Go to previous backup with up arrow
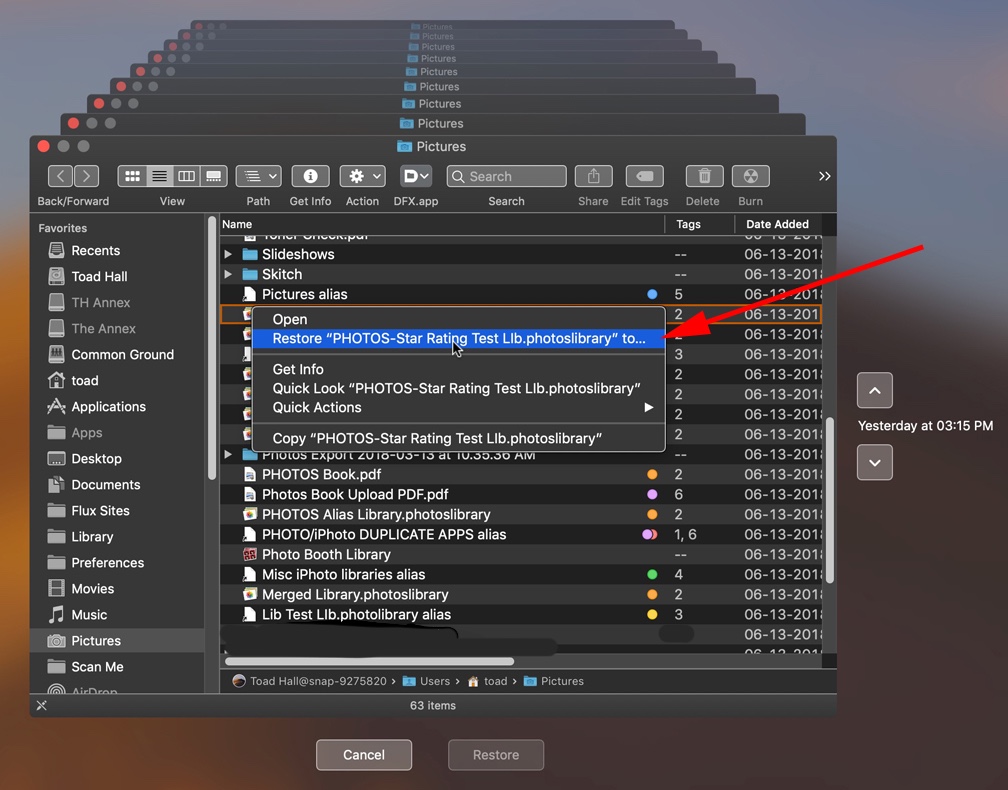 click(x=874, y=390)
